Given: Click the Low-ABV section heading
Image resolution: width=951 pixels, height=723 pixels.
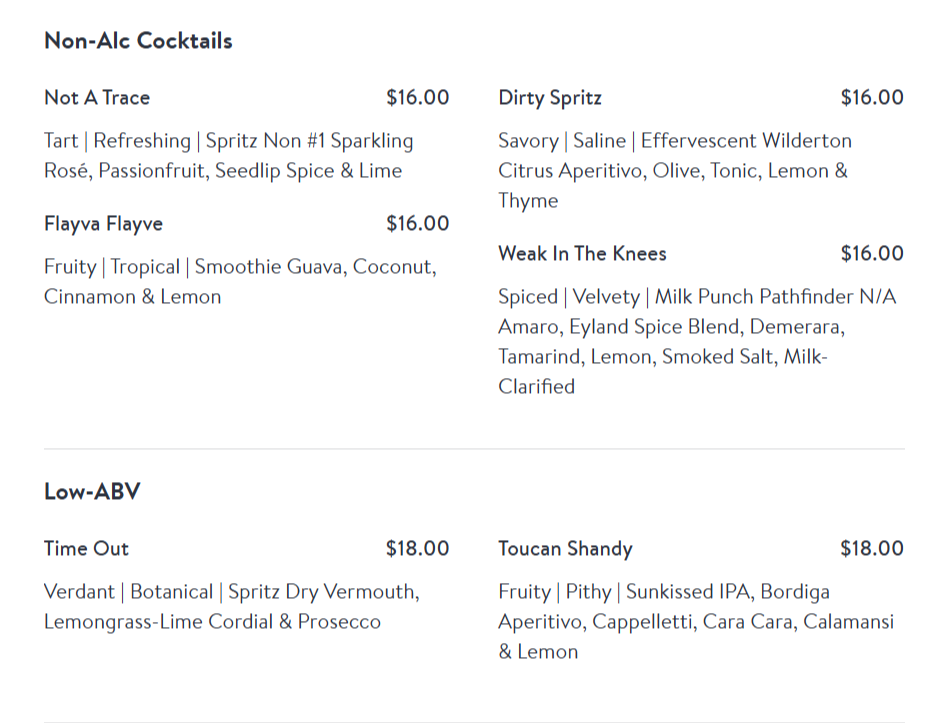Looking at the screenshot, I should (92, 492).
